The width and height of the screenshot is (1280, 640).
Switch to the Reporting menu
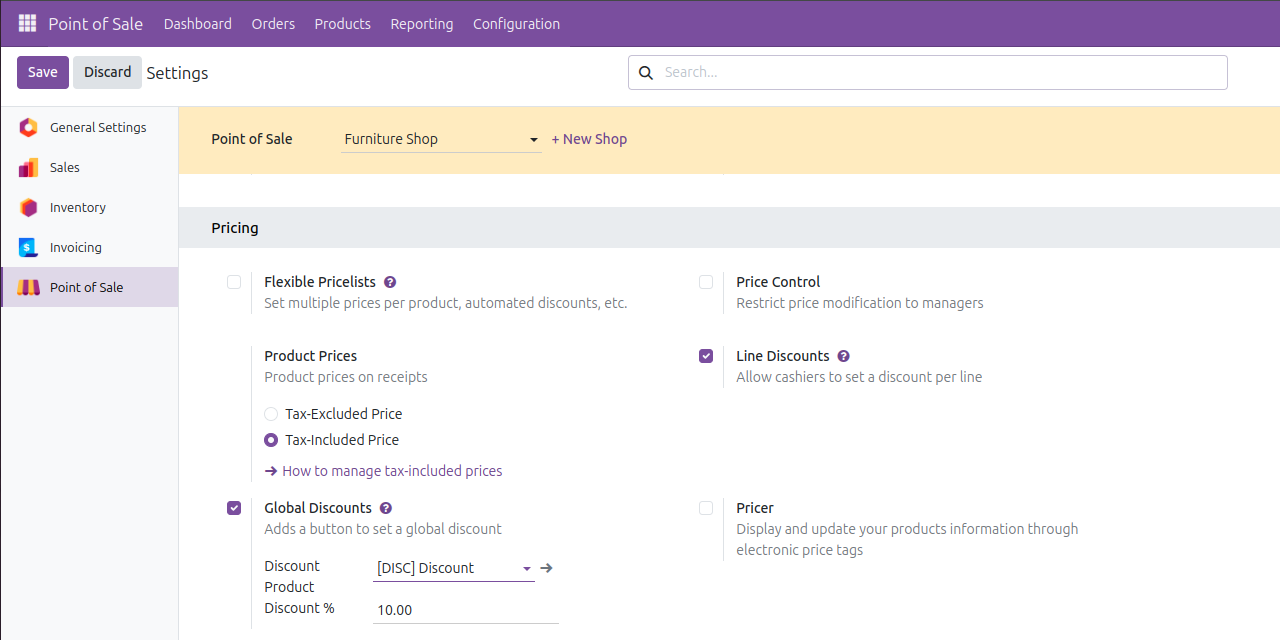tap(422, 23)
